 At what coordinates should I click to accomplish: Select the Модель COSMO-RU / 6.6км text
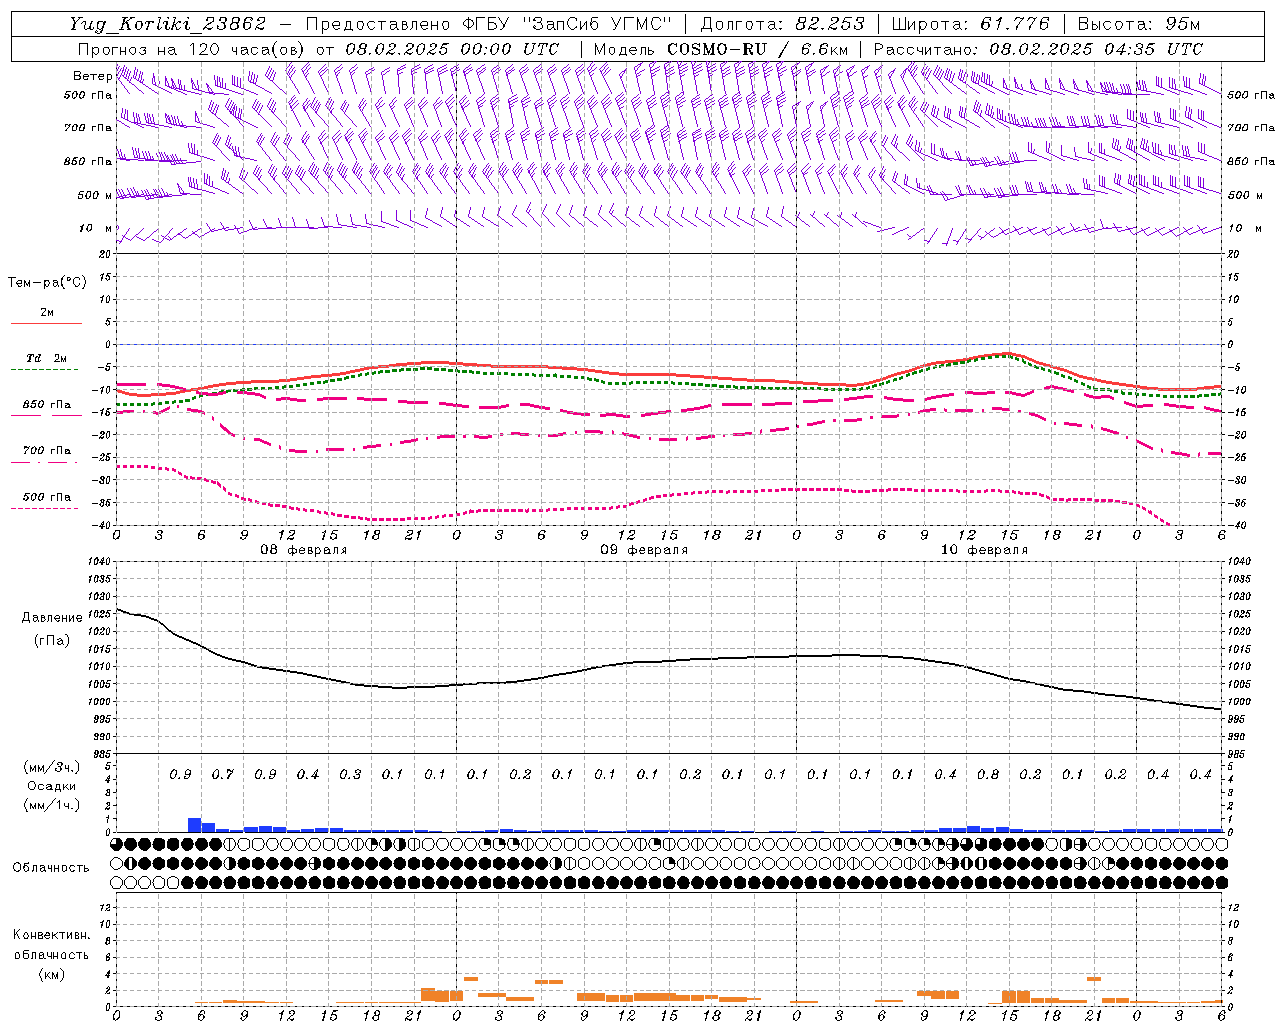720,49
